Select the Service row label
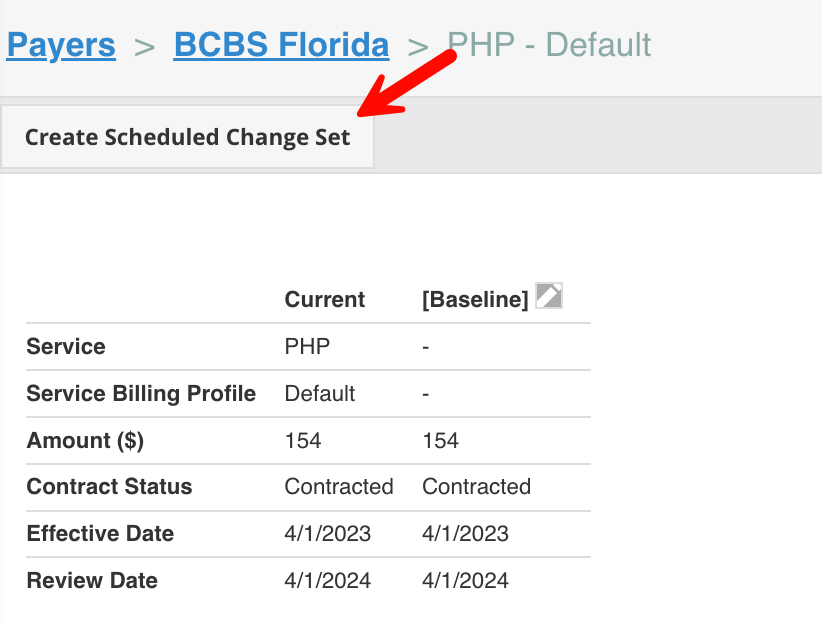The height and width of the screenshot is (626, 822). click(66, 347)
